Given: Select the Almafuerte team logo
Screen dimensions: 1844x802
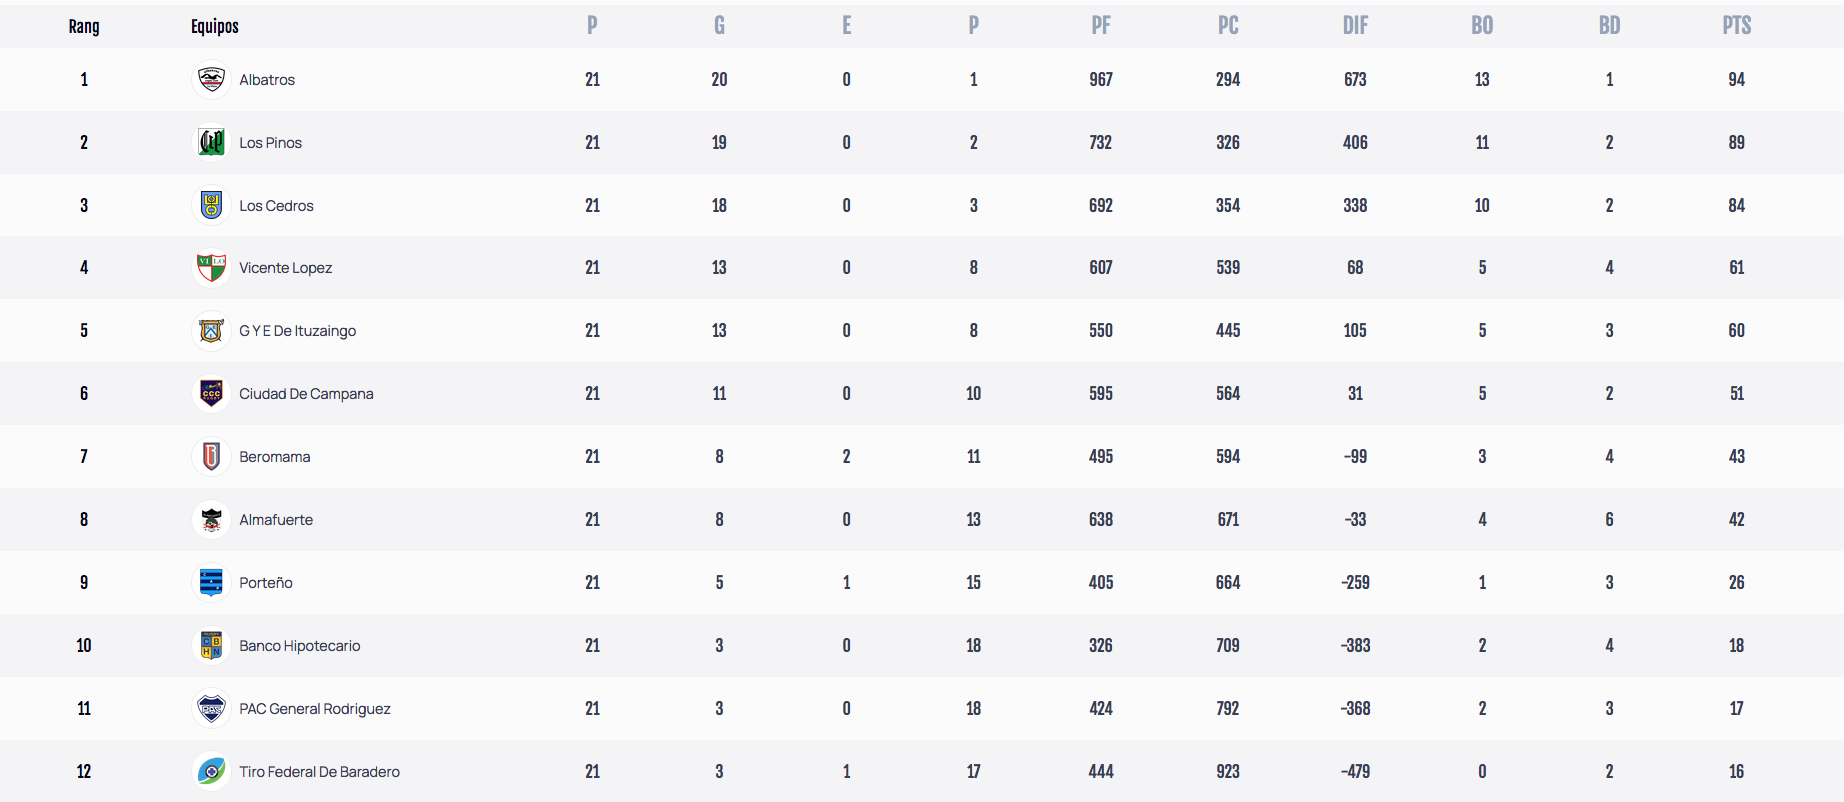Looking at the screenshot, I should tap(211, 519).
